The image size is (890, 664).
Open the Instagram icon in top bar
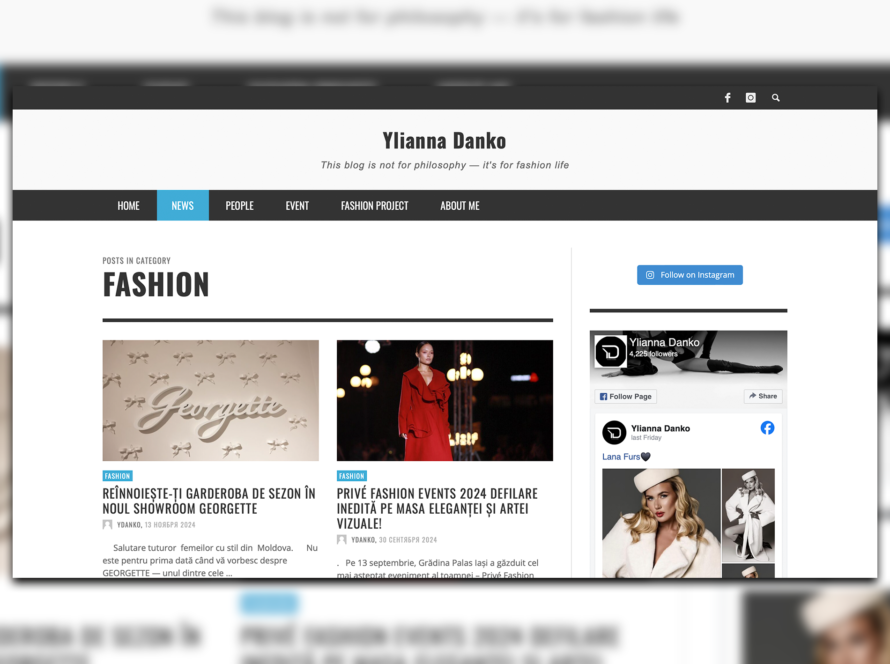click(x=751, y=98)
